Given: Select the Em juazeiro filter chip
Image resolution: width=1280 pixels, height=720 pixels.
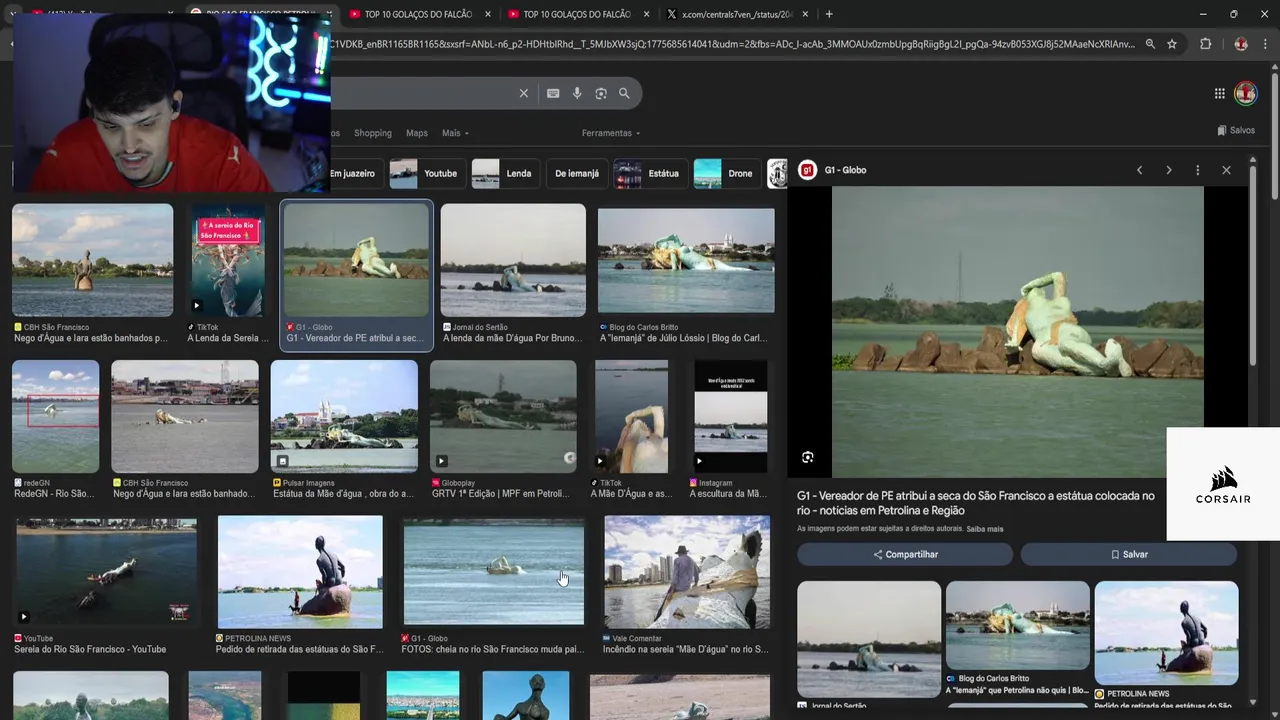Looking at the screenshot, I should coord(352,173).
